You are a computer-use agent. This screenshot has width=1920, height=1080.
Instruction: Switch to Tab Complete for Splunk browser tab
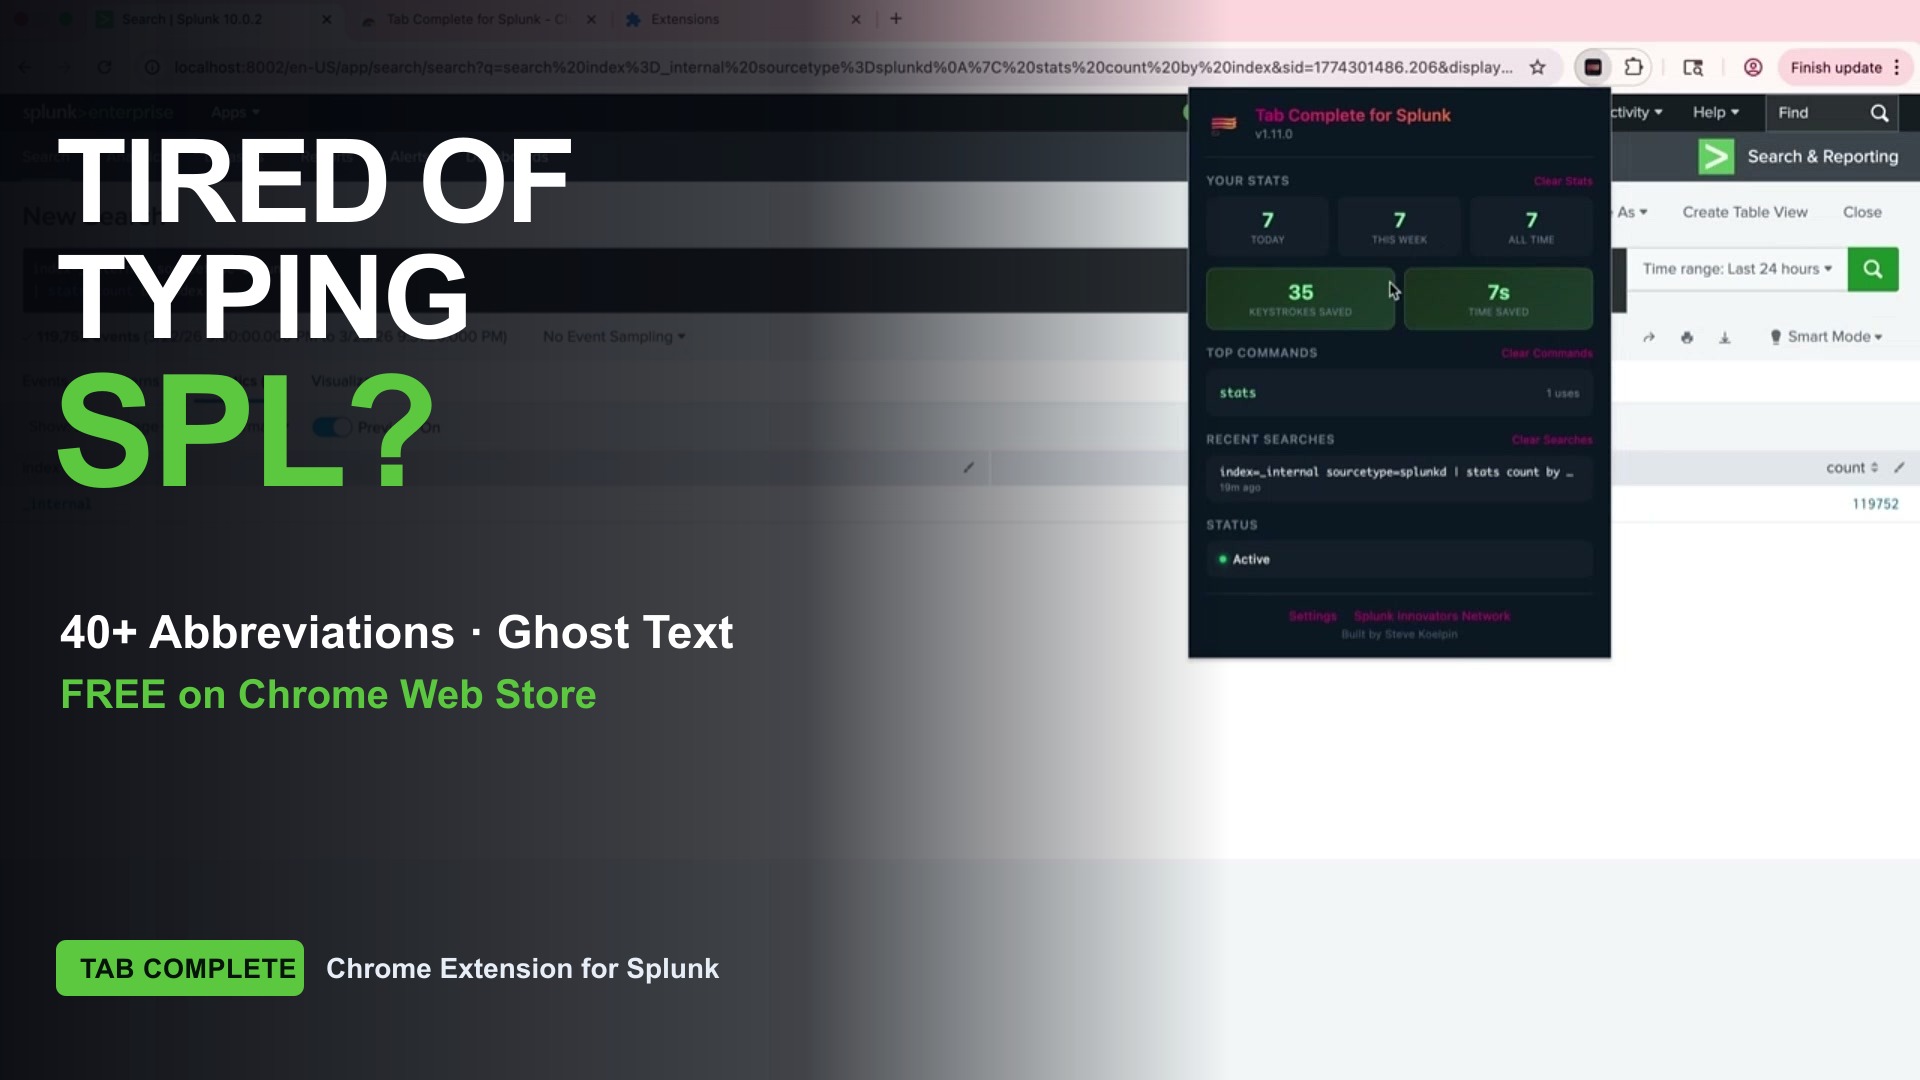[478, 19]
